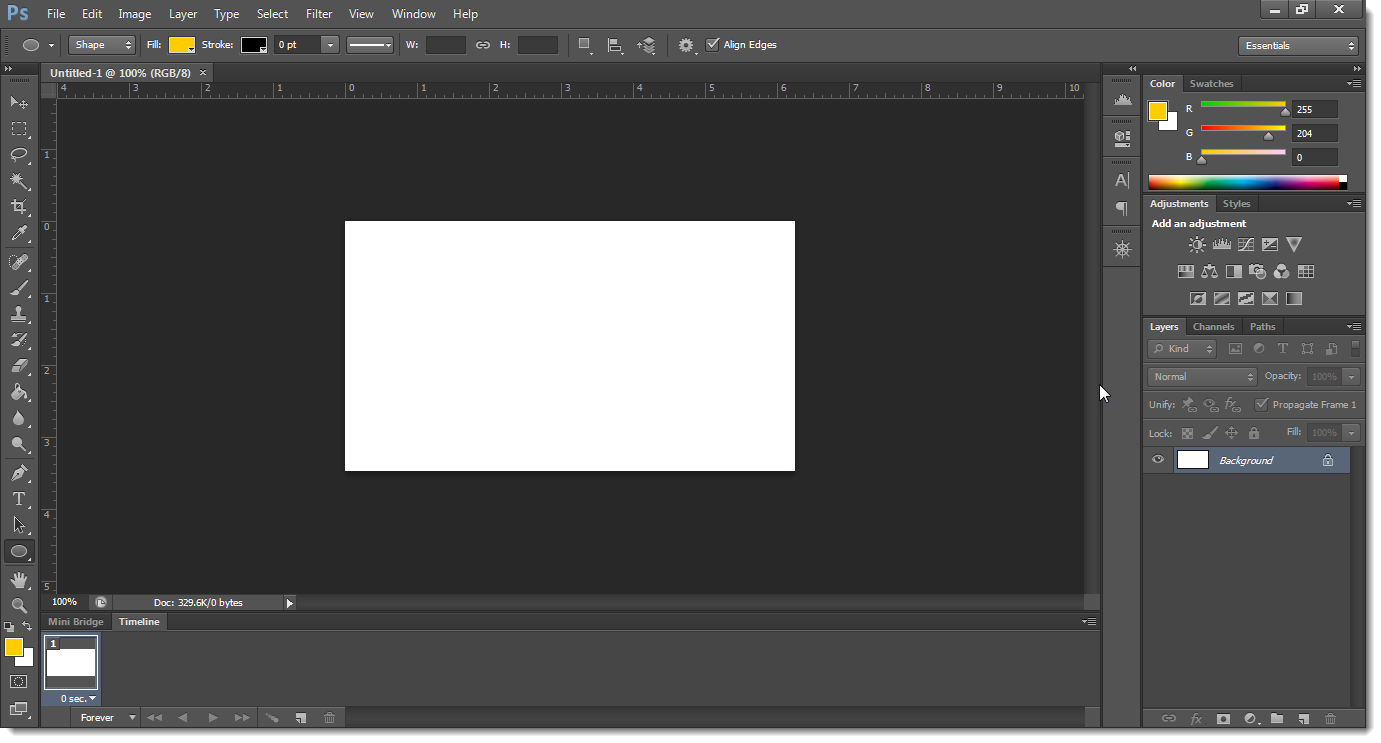Open the Essentials workspace dropdown
Image resolution: width=1381 pixels, height=743 pixels.
(x=1298, y=46)
